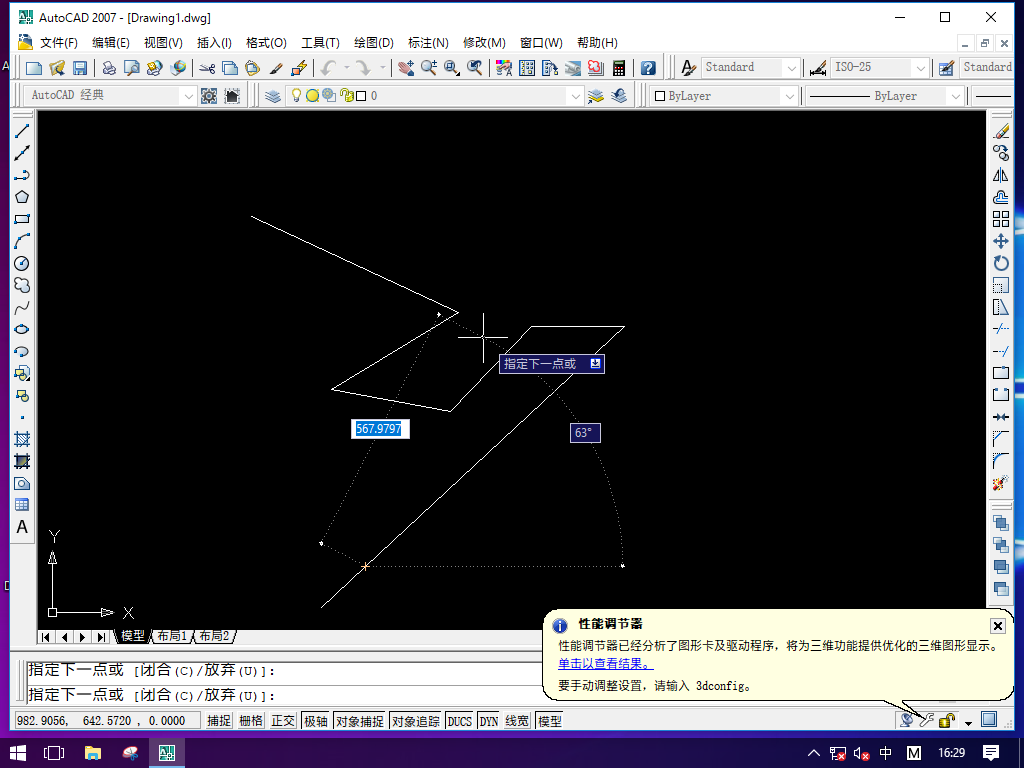Click the Save icon in standard toolbar
The height and width of the screenshot is (768, 1024).
[80, 68]
